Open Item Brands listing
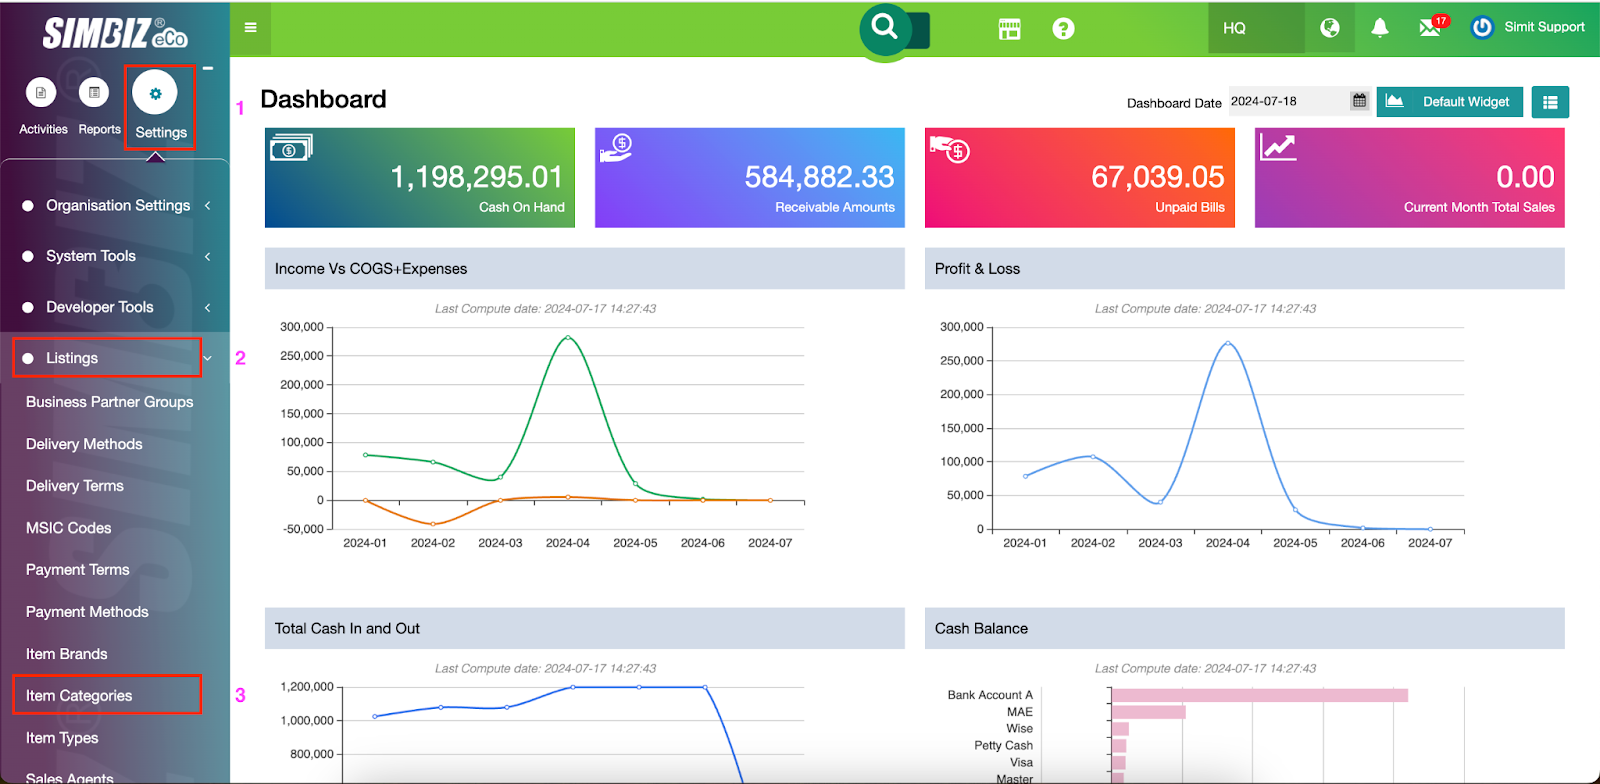This screenshot has width=1600, height=784. coord(67,654)
